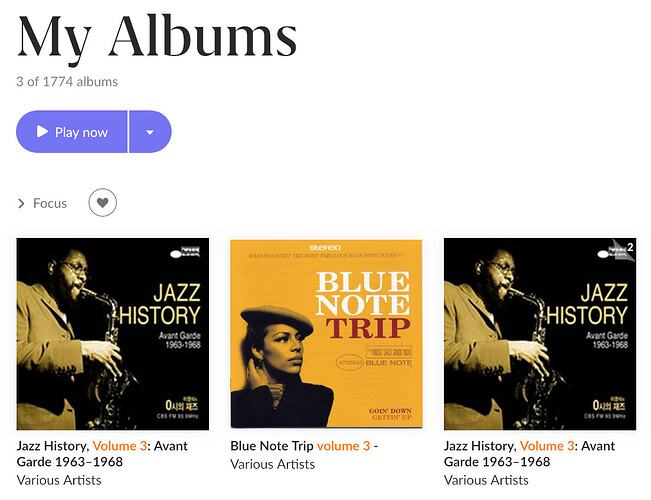Open the Blue Note Trip album cover
The width and height of the screenshot is (651, 500).
tap(326, 334)
